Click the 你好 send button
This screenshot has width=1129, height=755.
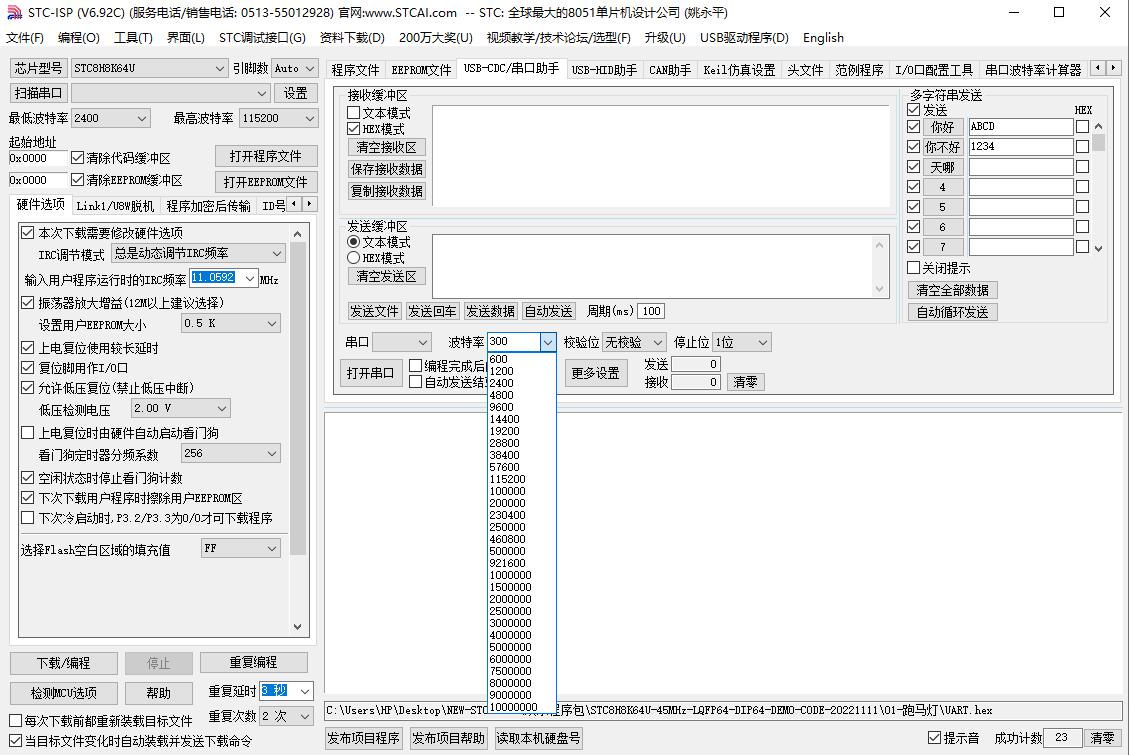[942, 127]
